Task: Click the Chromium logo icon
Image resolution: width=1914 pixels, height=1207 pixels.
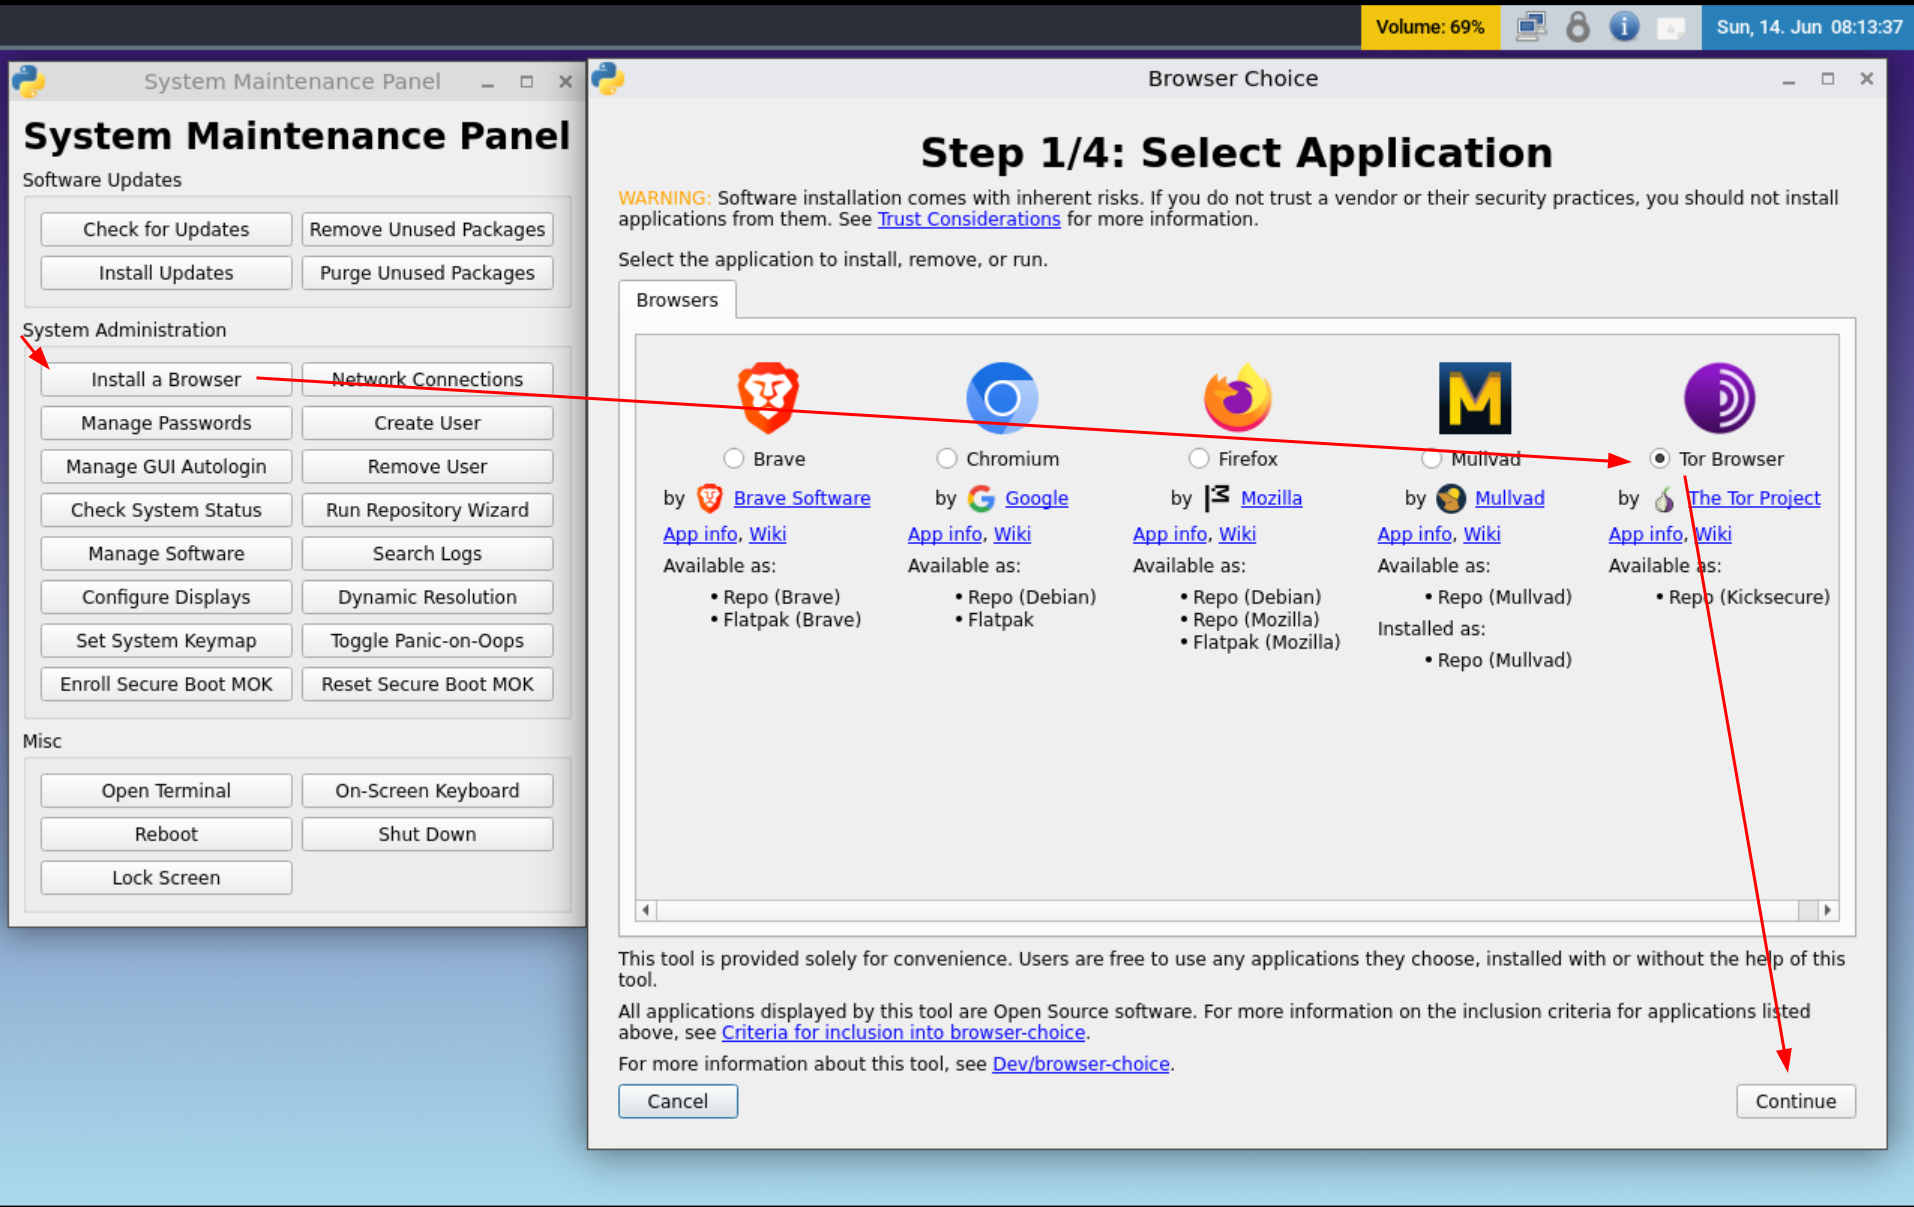Action: point(1002,398)
